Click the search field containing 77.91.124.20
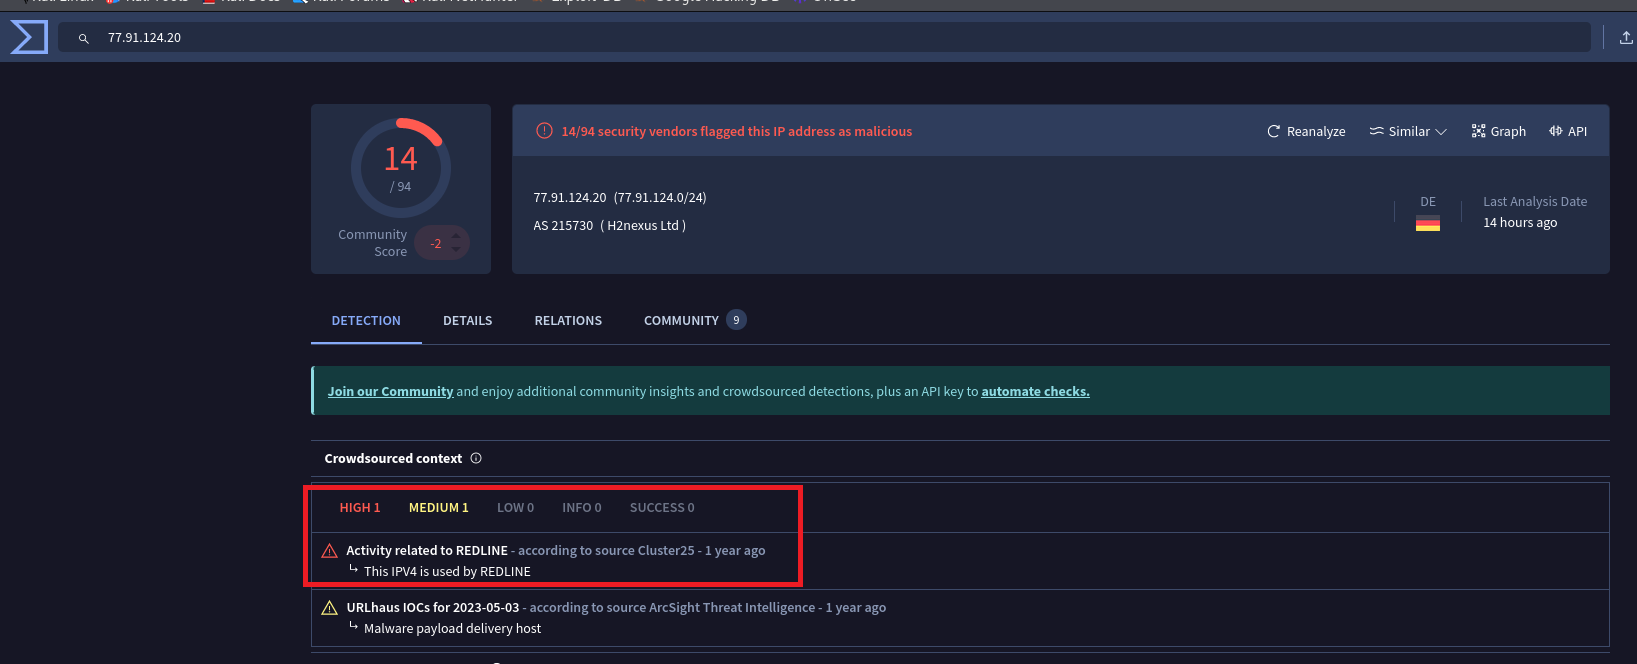Image resolution: width=1637 pixels, height=664 pixels. [800, 38]
